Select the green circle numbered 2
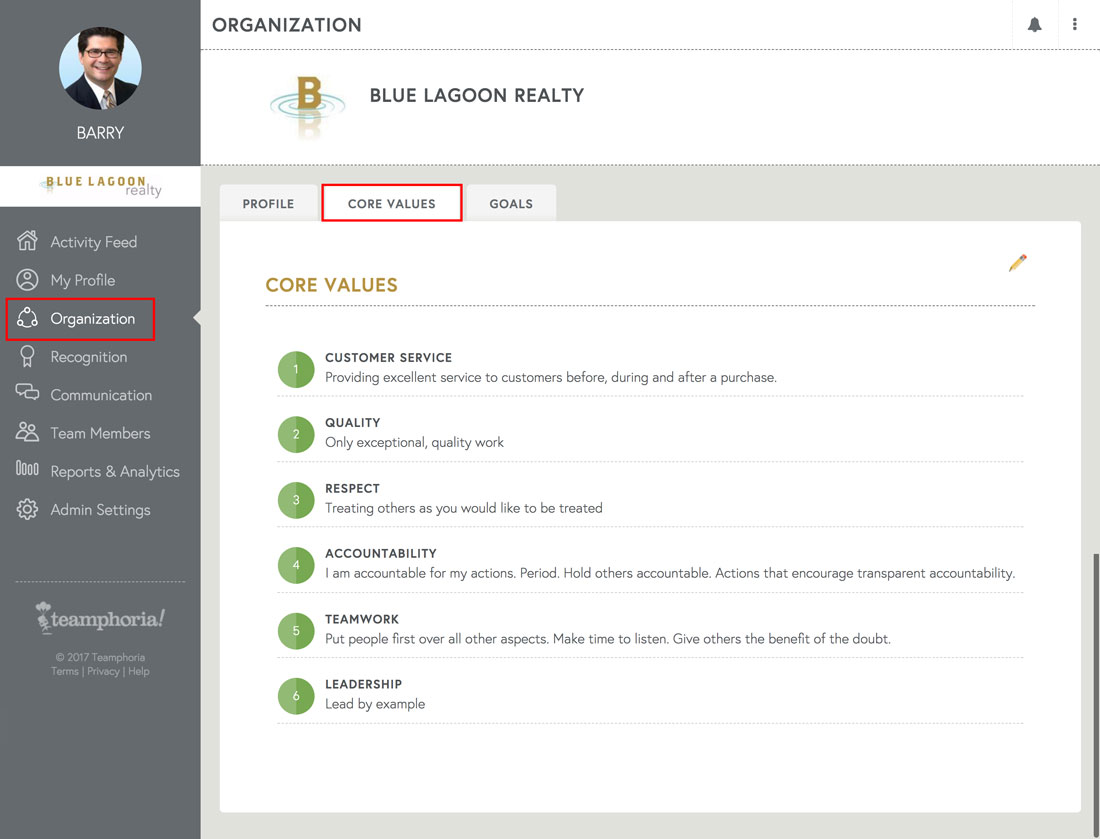This screenshot has height=839, width=1100. click(x=296, y=434)
